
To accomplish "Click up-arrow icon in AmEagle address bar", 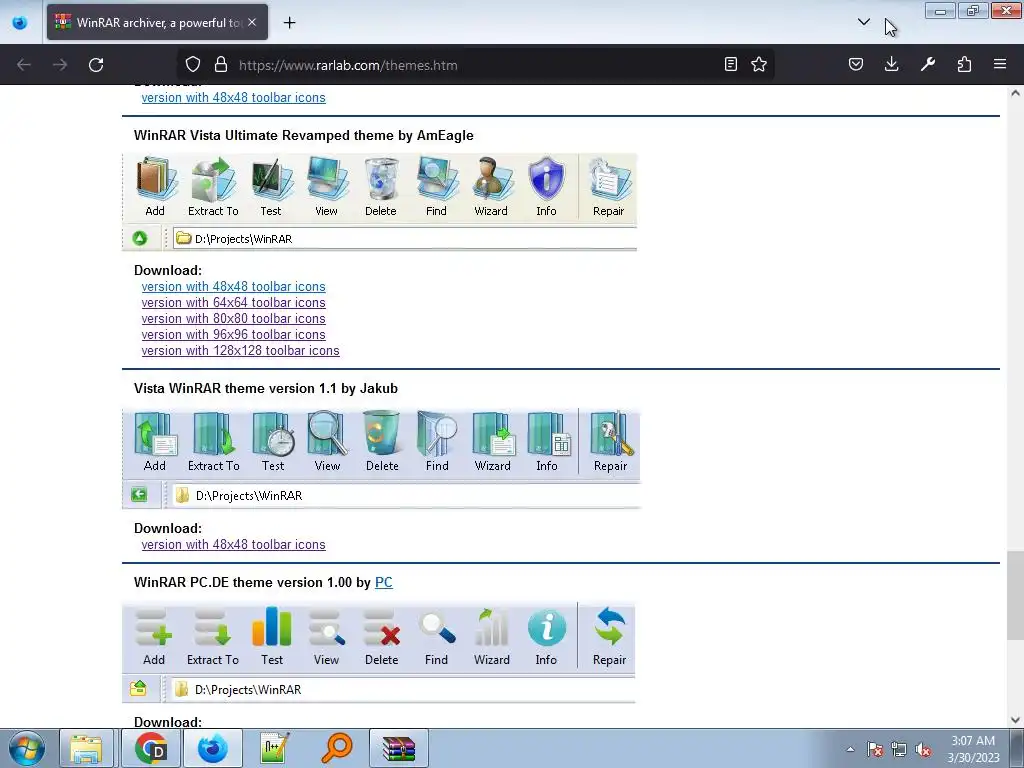I will pyautogui.click(x=140, y=238).
